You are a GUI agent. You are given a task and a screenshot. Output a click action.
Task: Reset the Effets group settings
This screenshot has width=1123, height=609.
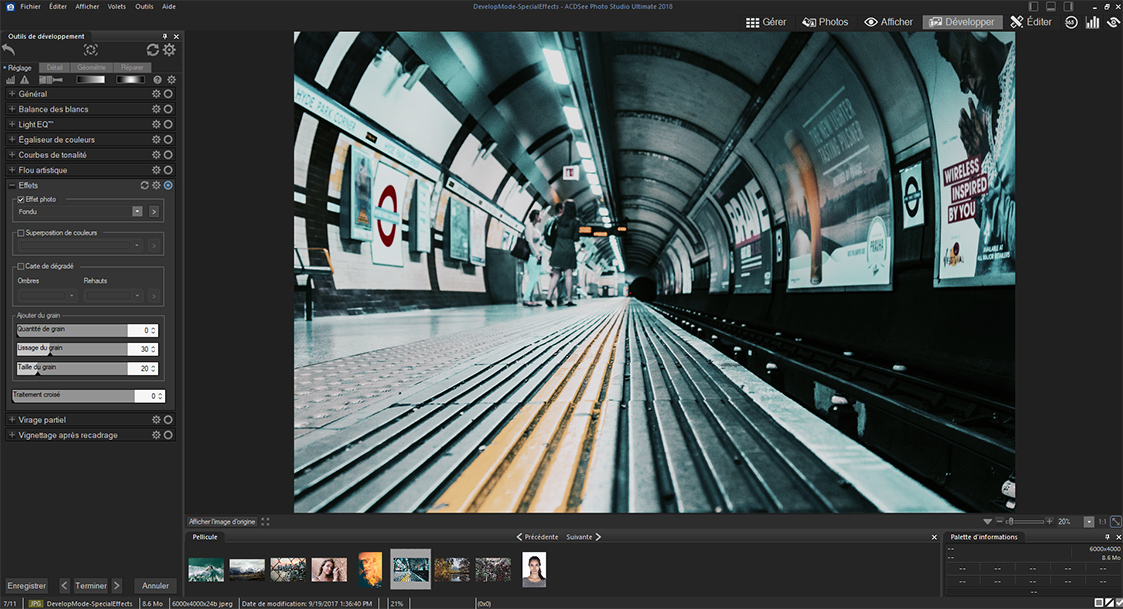point(145,185)
